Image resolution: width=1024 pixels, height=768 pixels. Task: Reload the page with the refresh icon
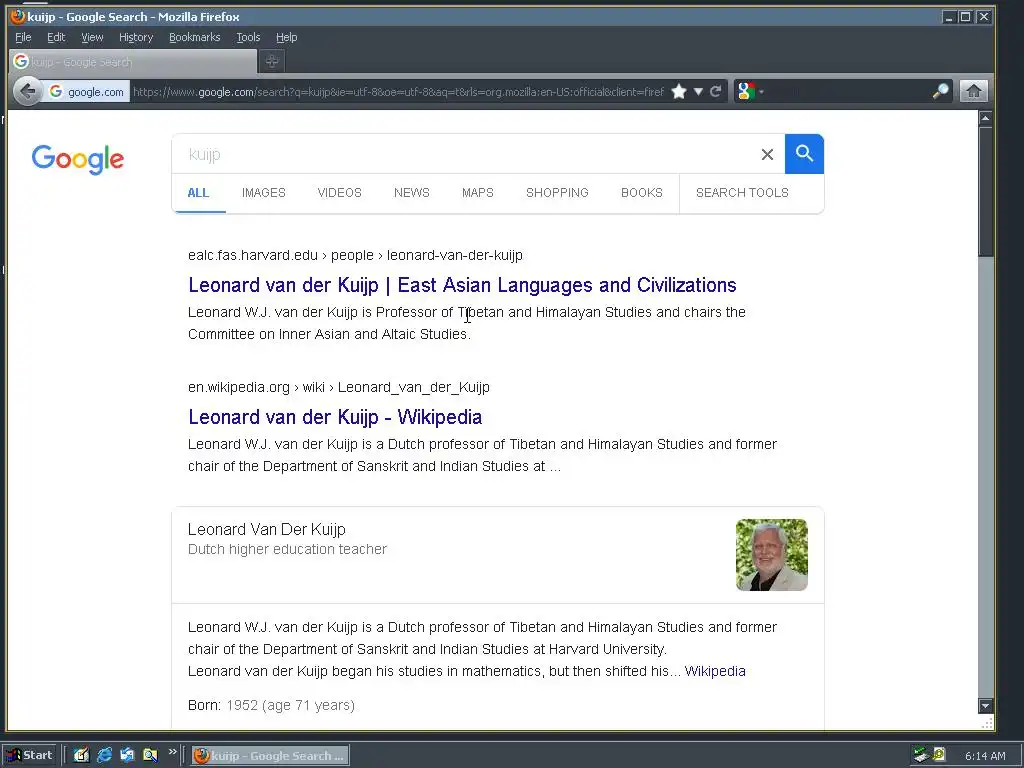716,91
